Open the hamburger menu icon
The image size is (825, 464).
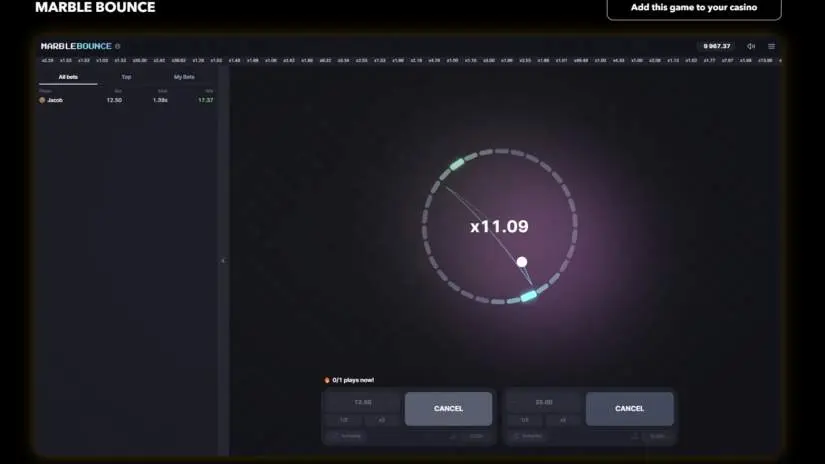coord(771,46)
